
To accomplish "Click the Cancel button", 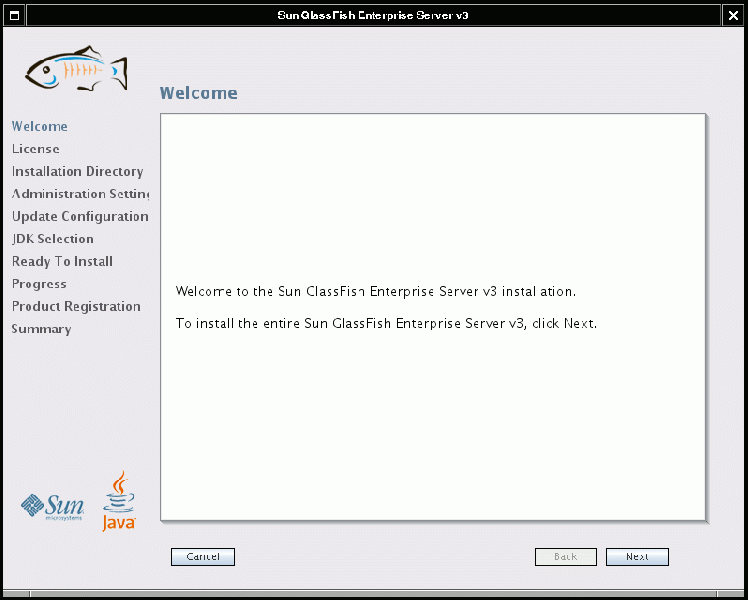I will 203,557.
